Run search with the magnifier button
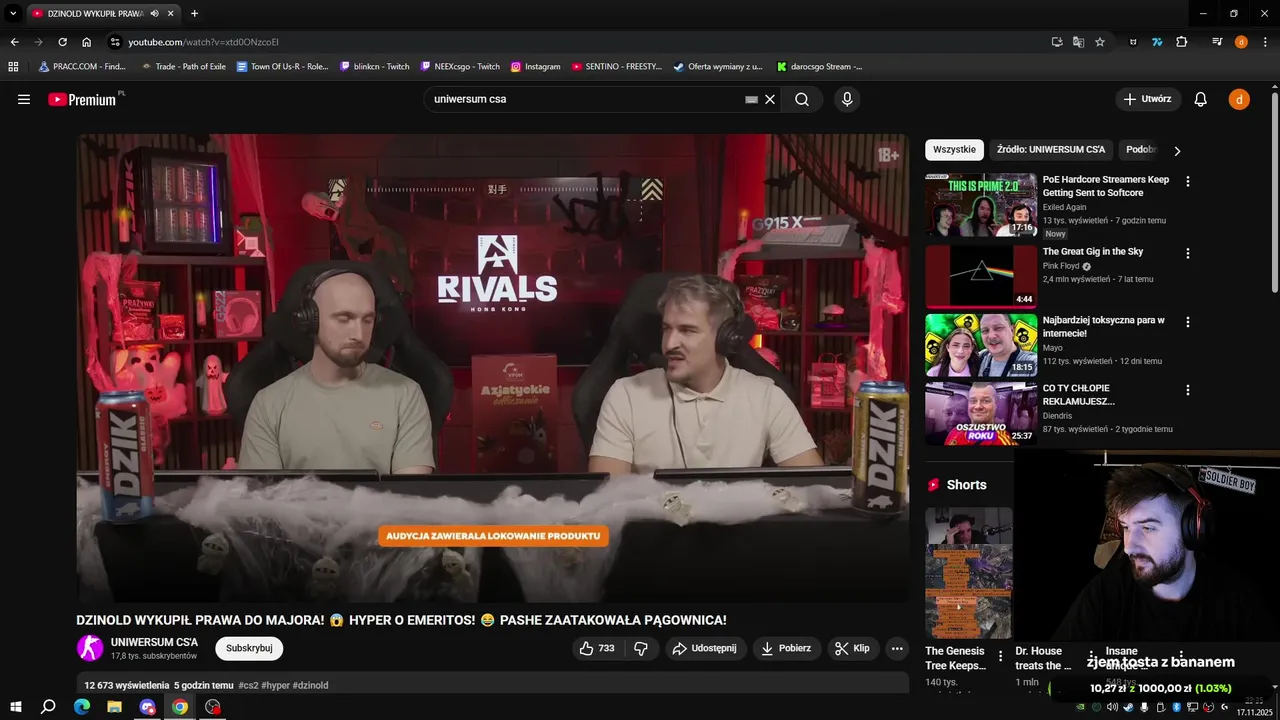Viewport: 1280px width, 720px height. (x=802, y=99)
